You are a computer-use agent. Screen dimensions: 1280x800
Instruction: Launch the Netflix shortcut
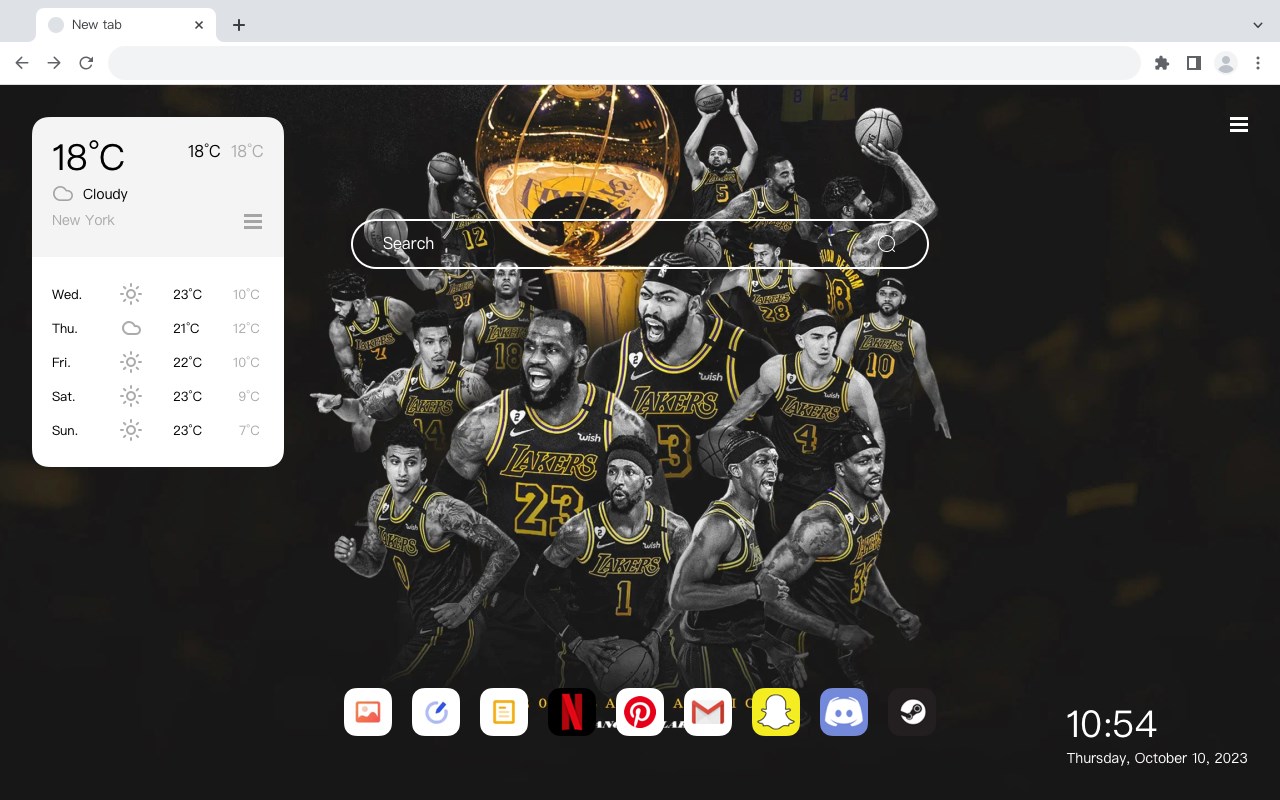[x=572, y=712]
